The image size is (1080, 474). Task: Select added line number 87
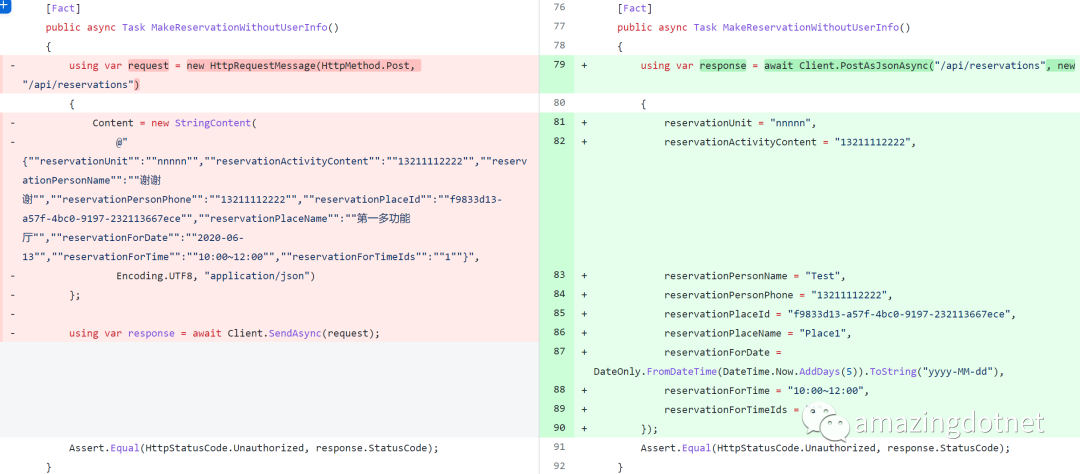(559, 351)
